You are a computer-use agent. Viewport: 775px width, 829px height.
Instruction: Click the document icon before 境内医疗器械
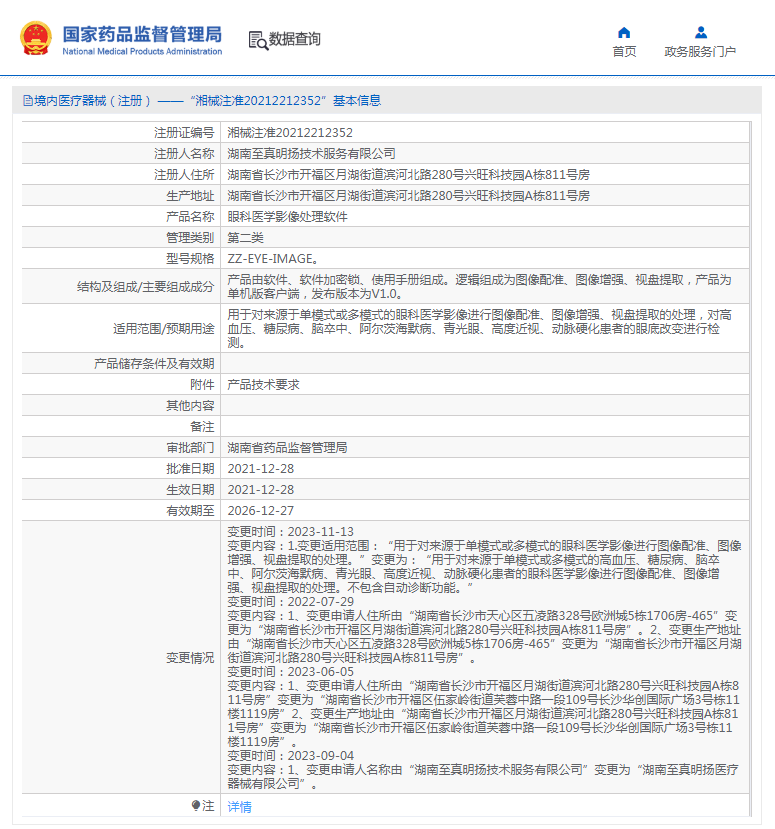coord(27,100)
